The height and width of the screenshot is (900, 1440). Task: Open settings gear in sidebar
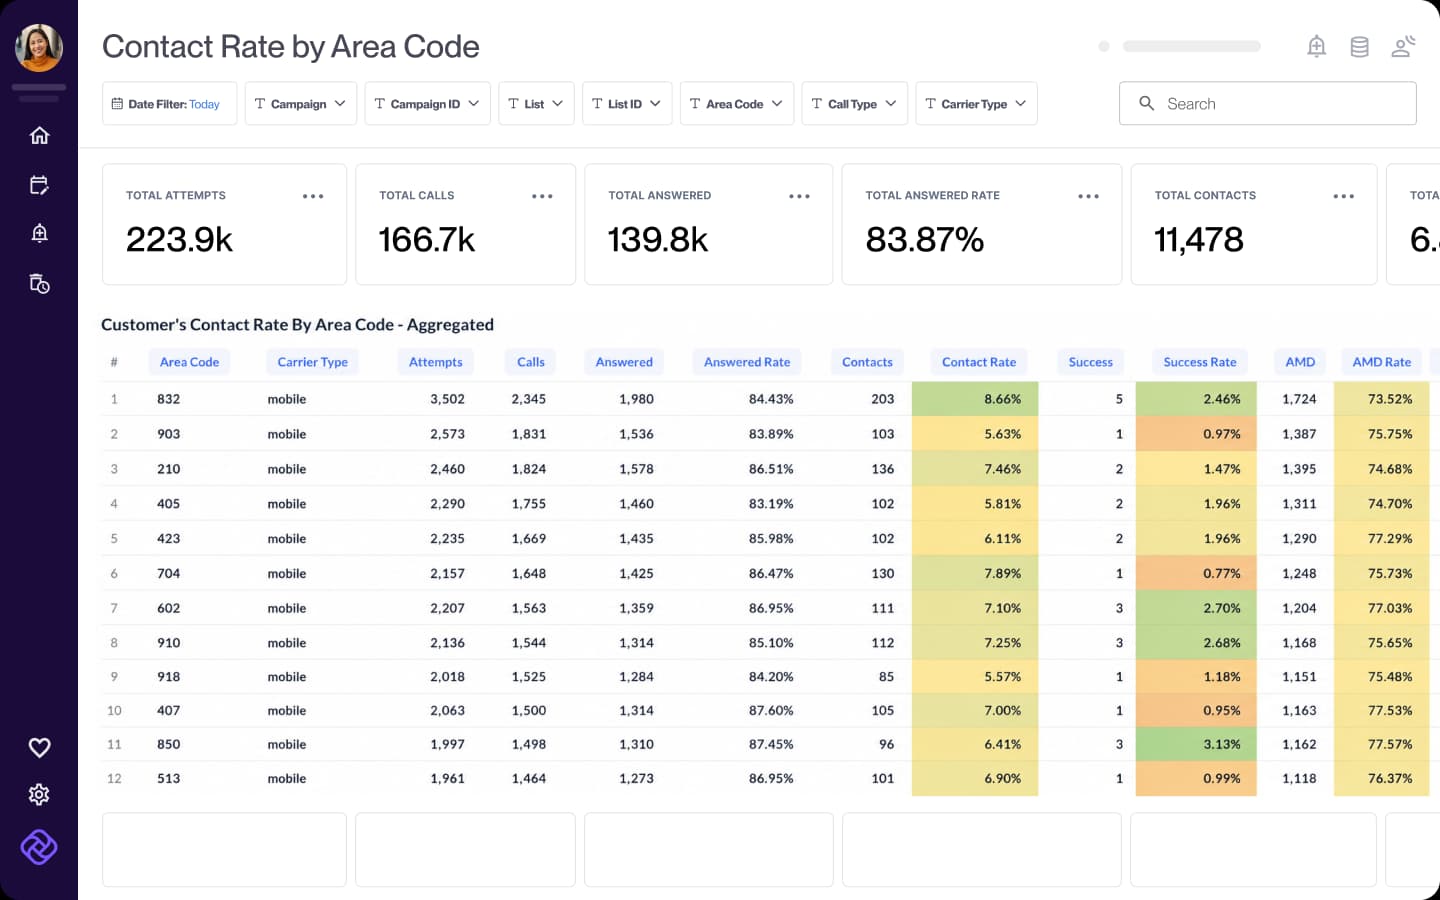coord(39,794)
